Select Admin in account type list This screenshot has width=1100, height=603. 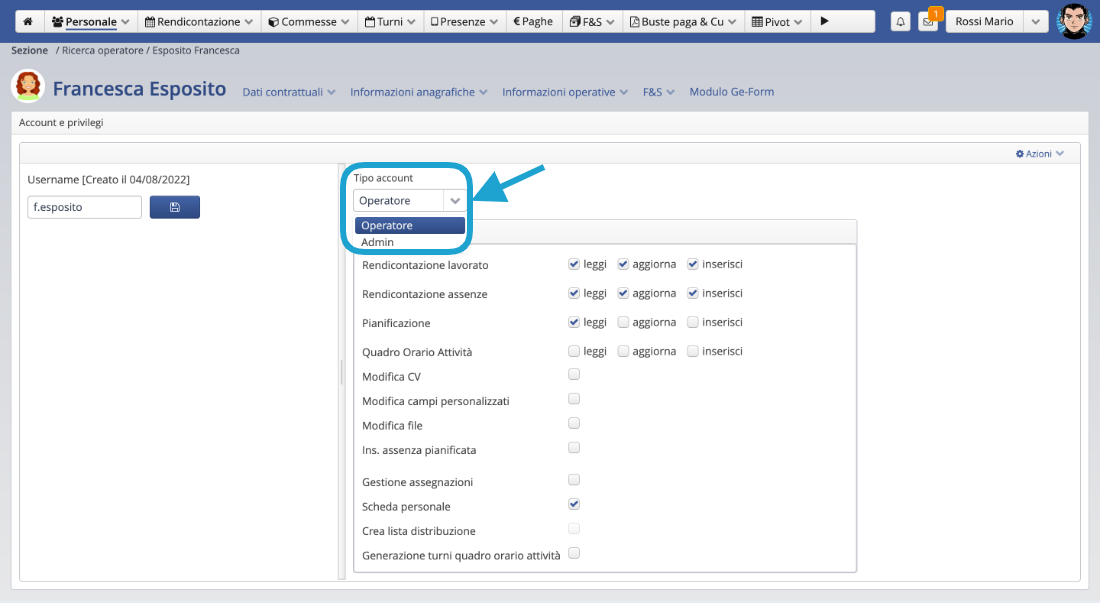378,242
